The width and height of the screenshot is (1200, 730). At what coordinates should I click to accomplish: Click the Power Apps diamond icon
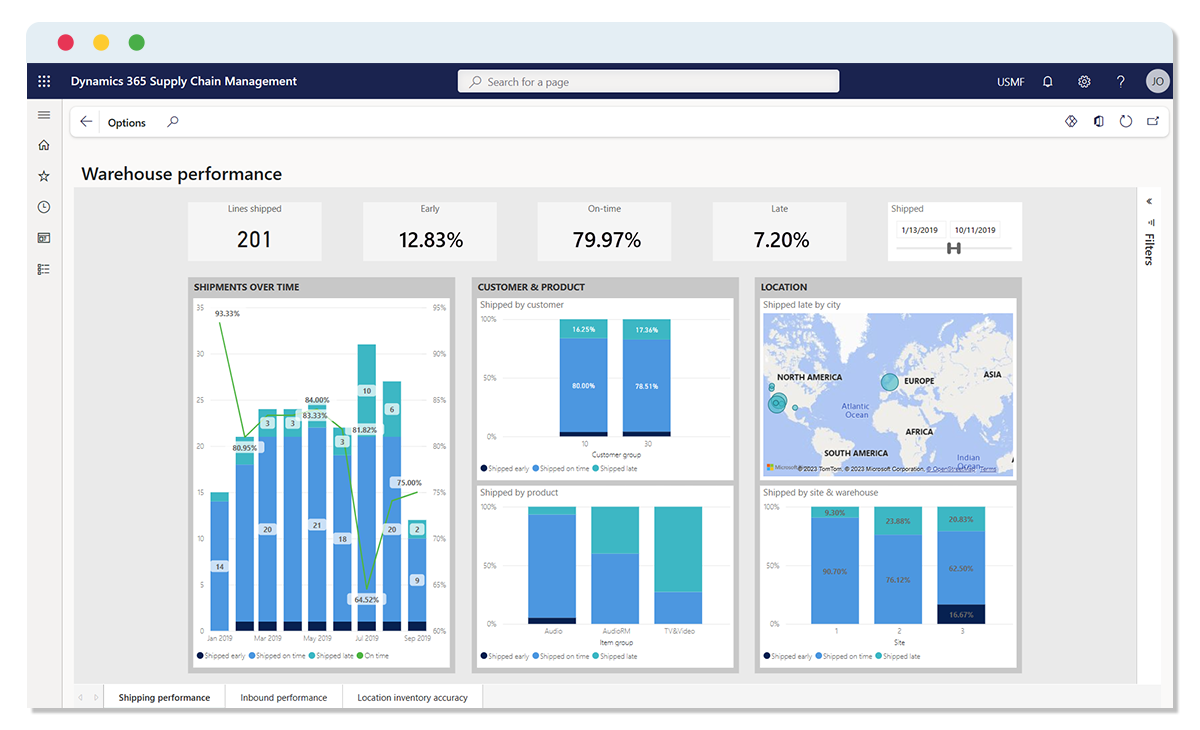pos(1071,122)
